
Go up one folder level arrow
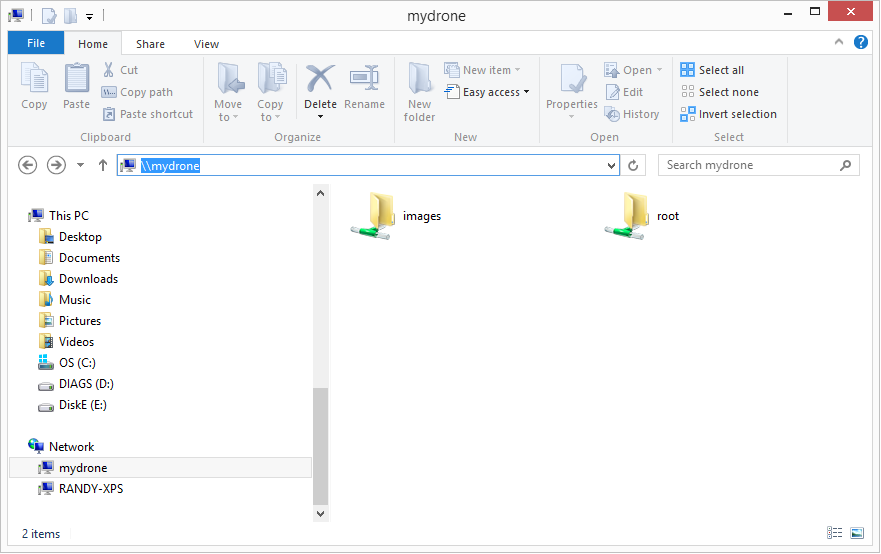103,166
